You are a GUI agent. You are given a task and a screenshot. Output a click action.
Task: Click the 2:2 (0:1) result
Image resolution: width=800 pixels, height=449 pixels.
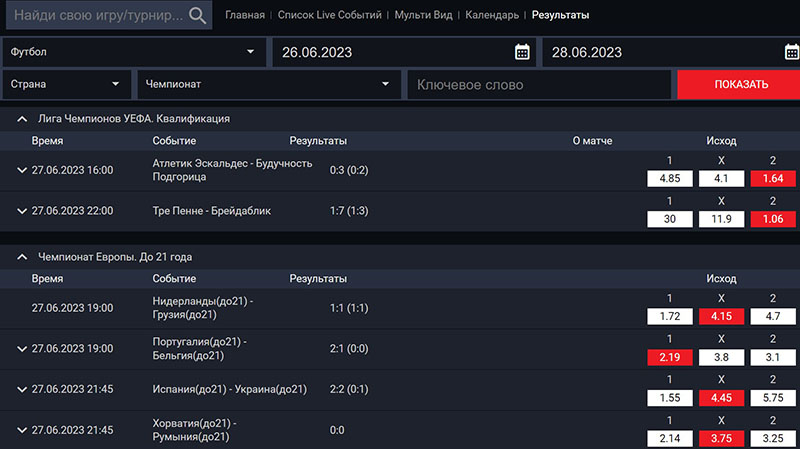pyautogui.click(x=349, y=389)
